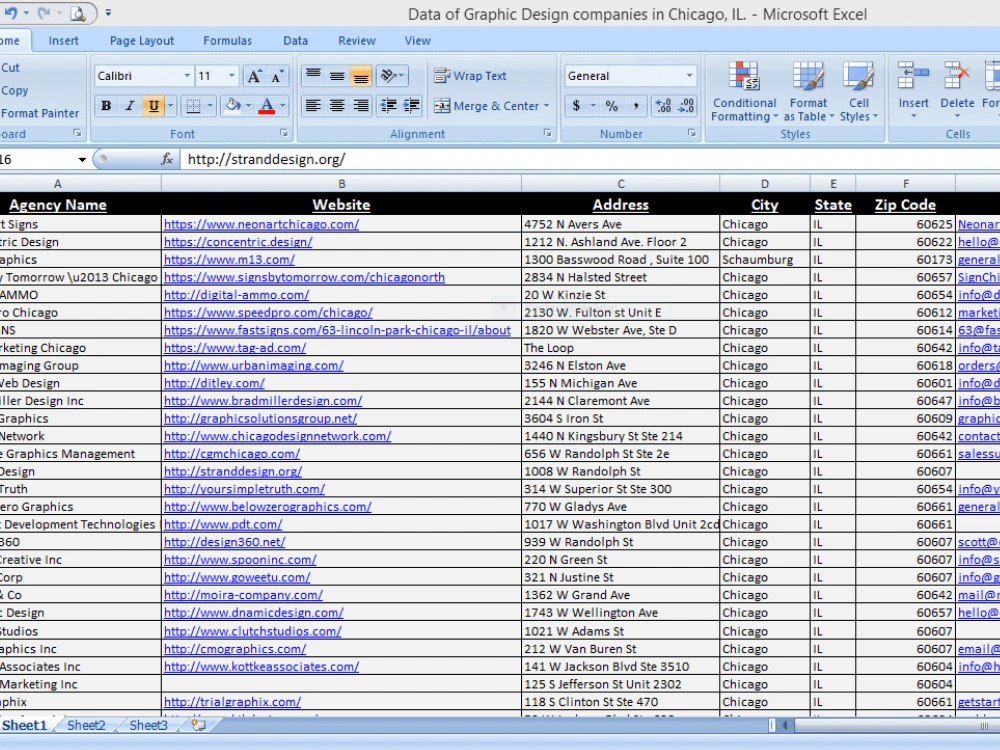This screenshot has height=750, width=1000.
Task: Click Accounting Number Format dollar icon
Action: click(577, 106)
